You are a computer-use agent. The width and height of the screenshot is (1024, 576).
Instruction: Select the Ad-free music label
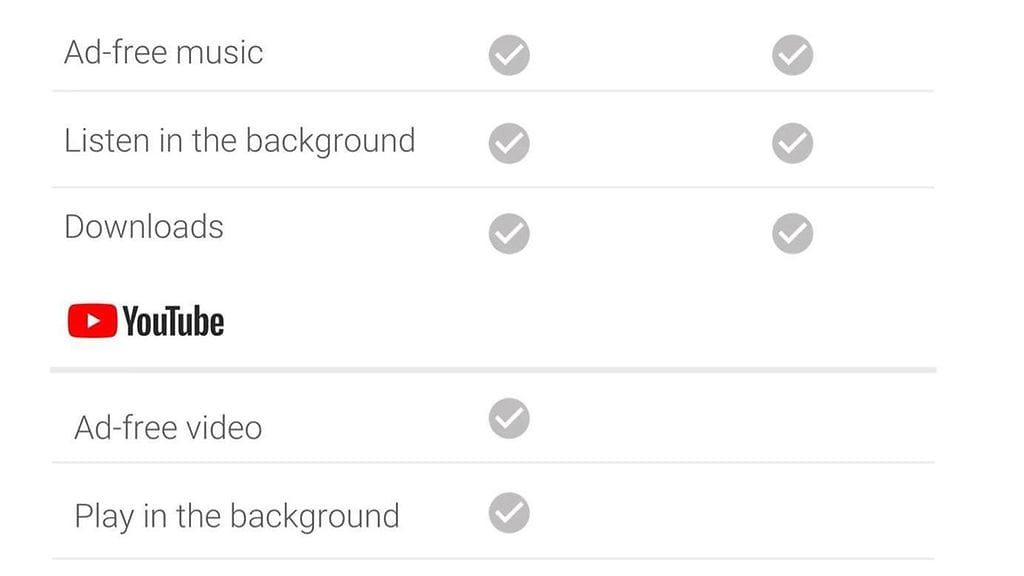click(163, 52)
